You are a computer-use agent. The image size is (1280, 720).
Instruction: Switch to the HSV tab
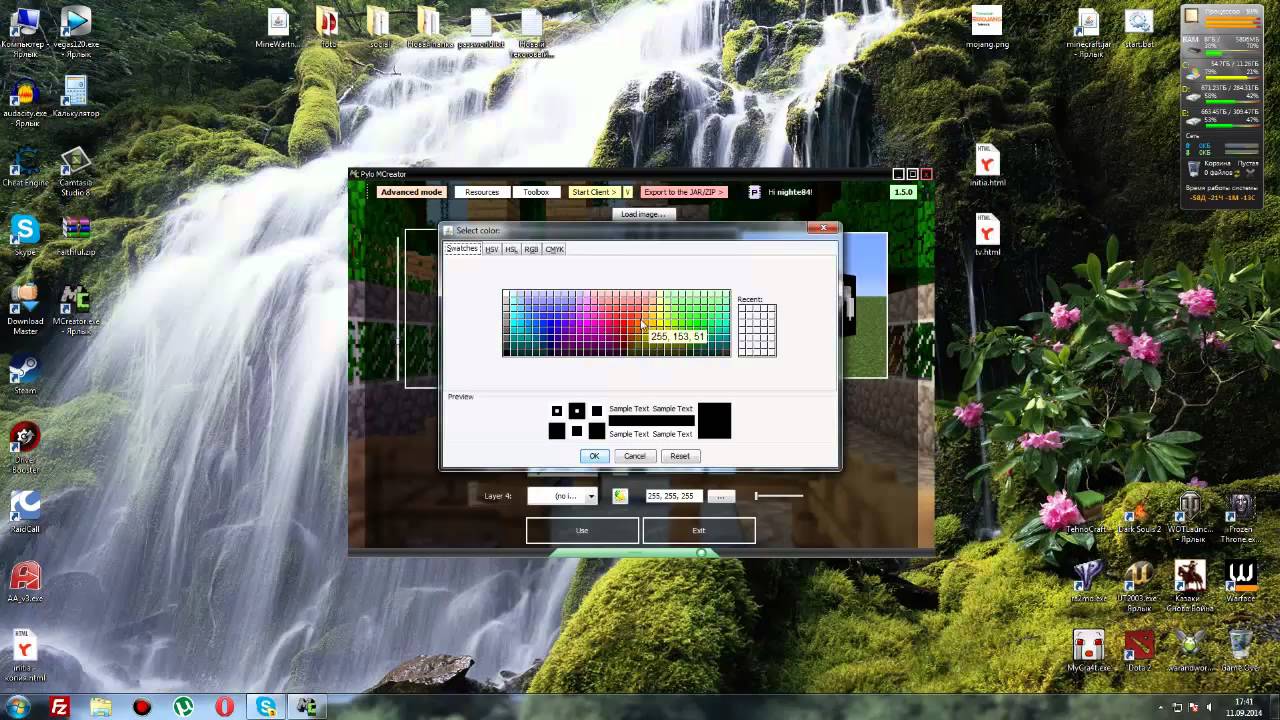click(x=492, y=249)
